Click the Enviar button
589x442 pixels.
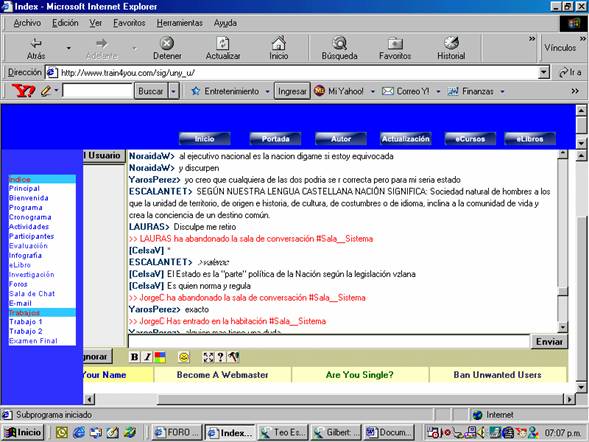pyautogui.click(x=549, y=342)
